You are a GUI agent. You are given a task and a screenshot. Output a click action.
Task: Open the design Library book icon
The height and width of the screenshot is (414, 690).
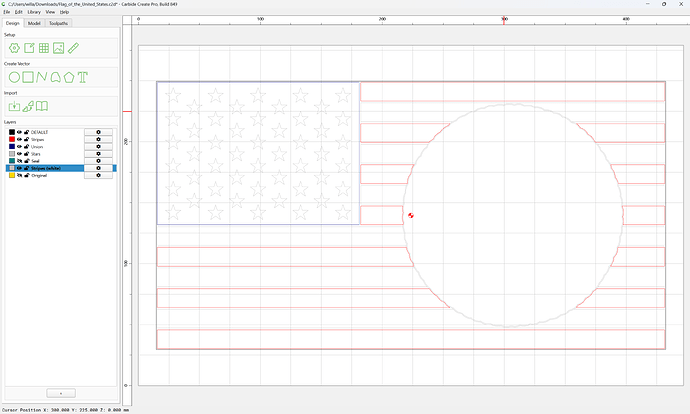click(x=42, y=106)
